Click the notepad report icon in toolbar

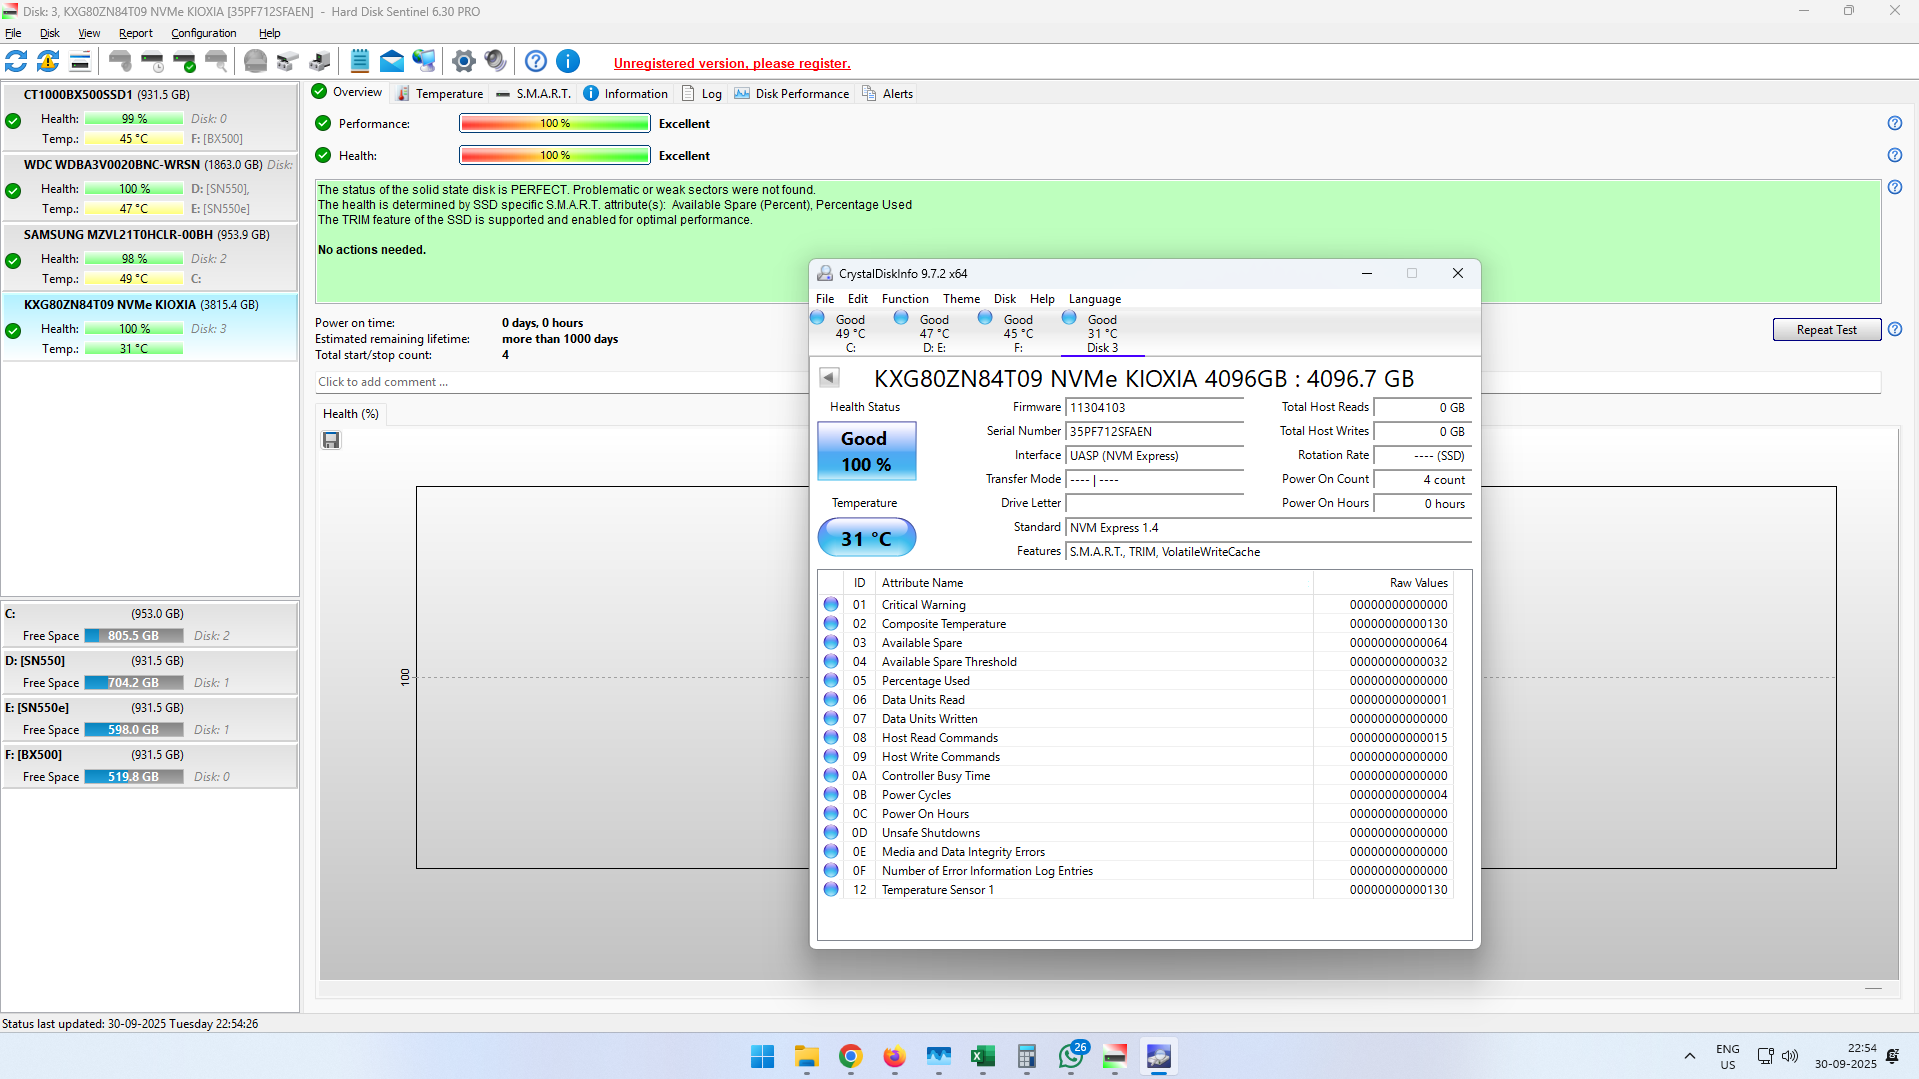point(360,62)
